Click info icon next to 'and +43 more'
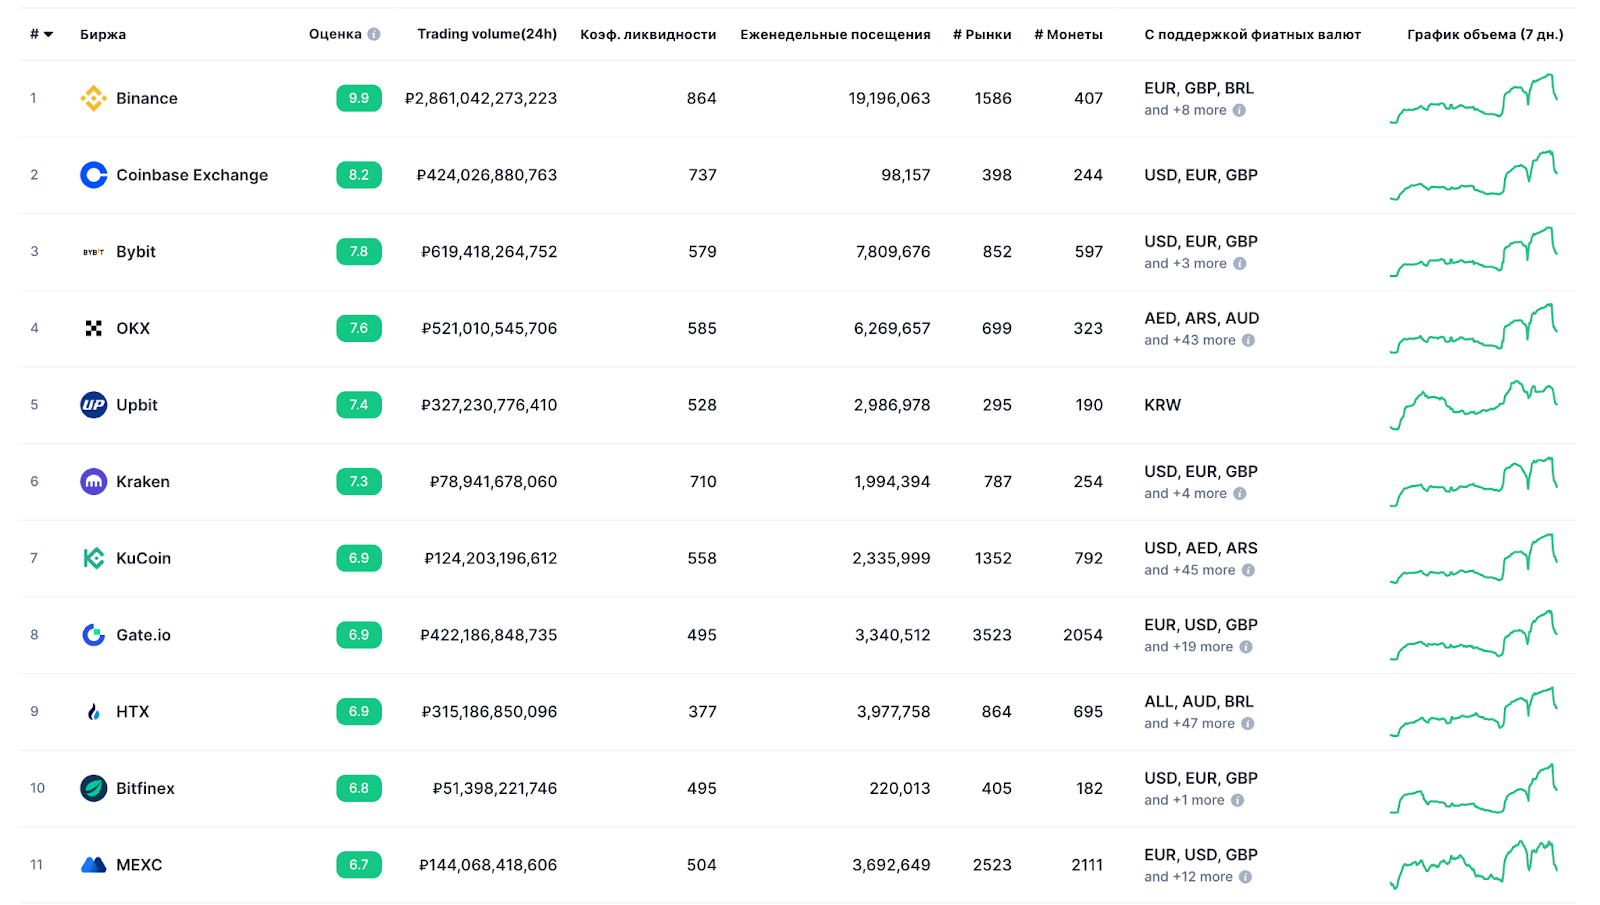The height and width of the screenshot is (905, 1600). click(1248, 340)
